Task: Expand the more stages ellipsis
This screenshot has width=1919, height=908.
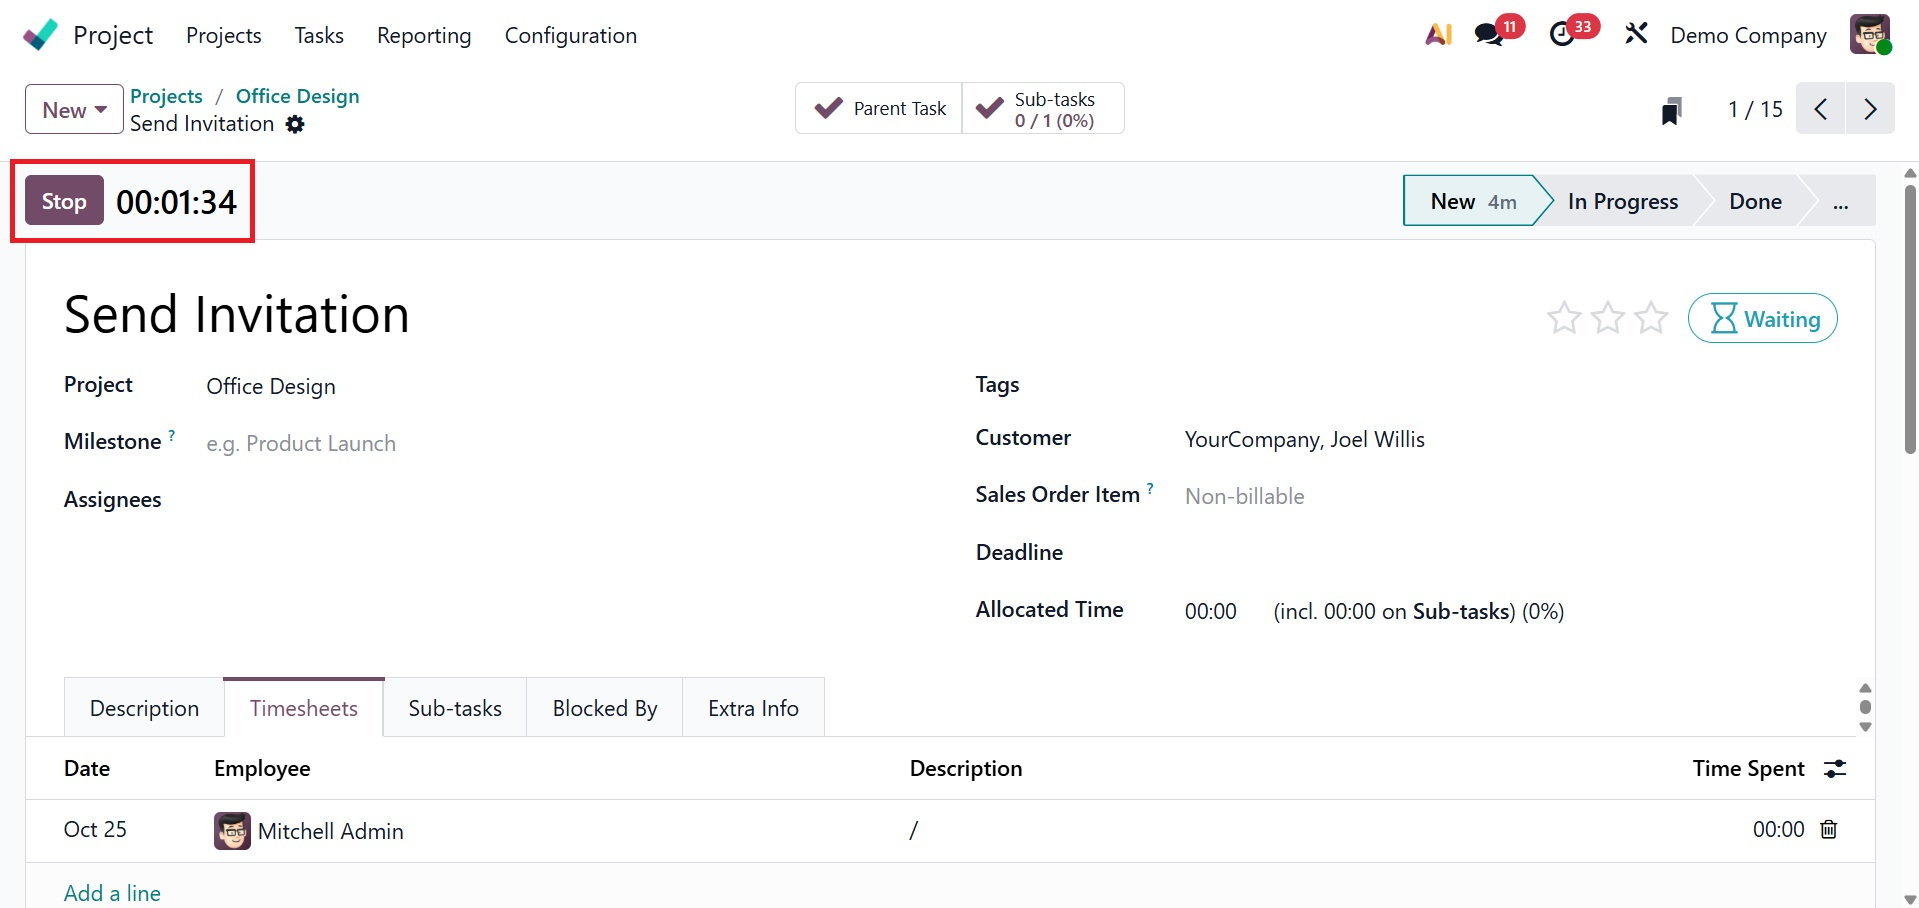Action: (x=1840, y=202)
